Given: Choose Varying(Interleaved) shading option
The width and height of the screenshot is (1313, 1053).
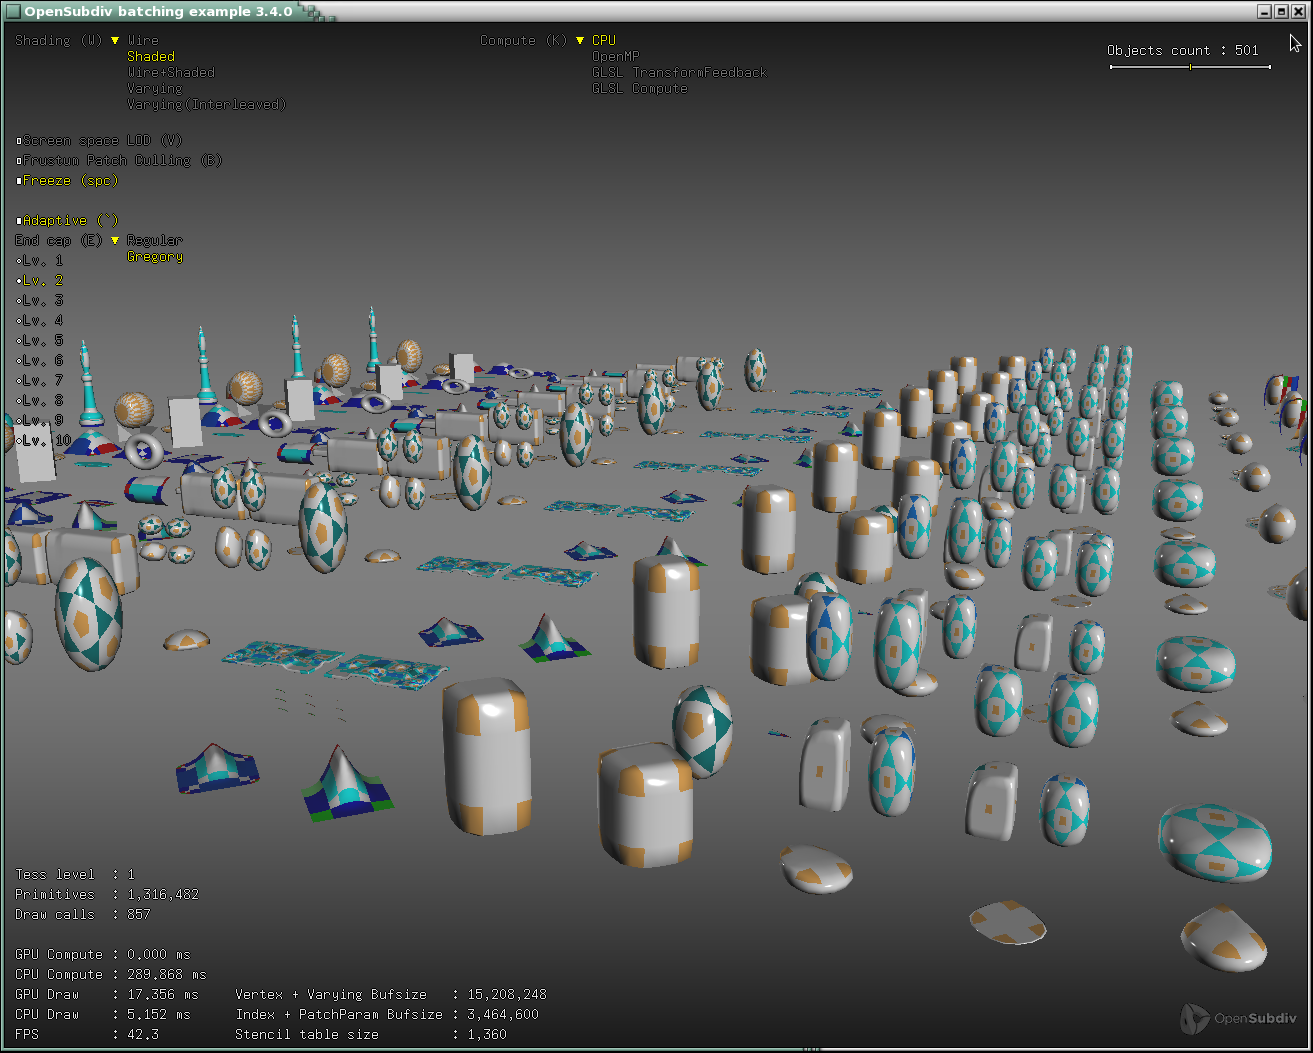Looking at the screenshot, I should pyautogui.click(x=206, y=105).
